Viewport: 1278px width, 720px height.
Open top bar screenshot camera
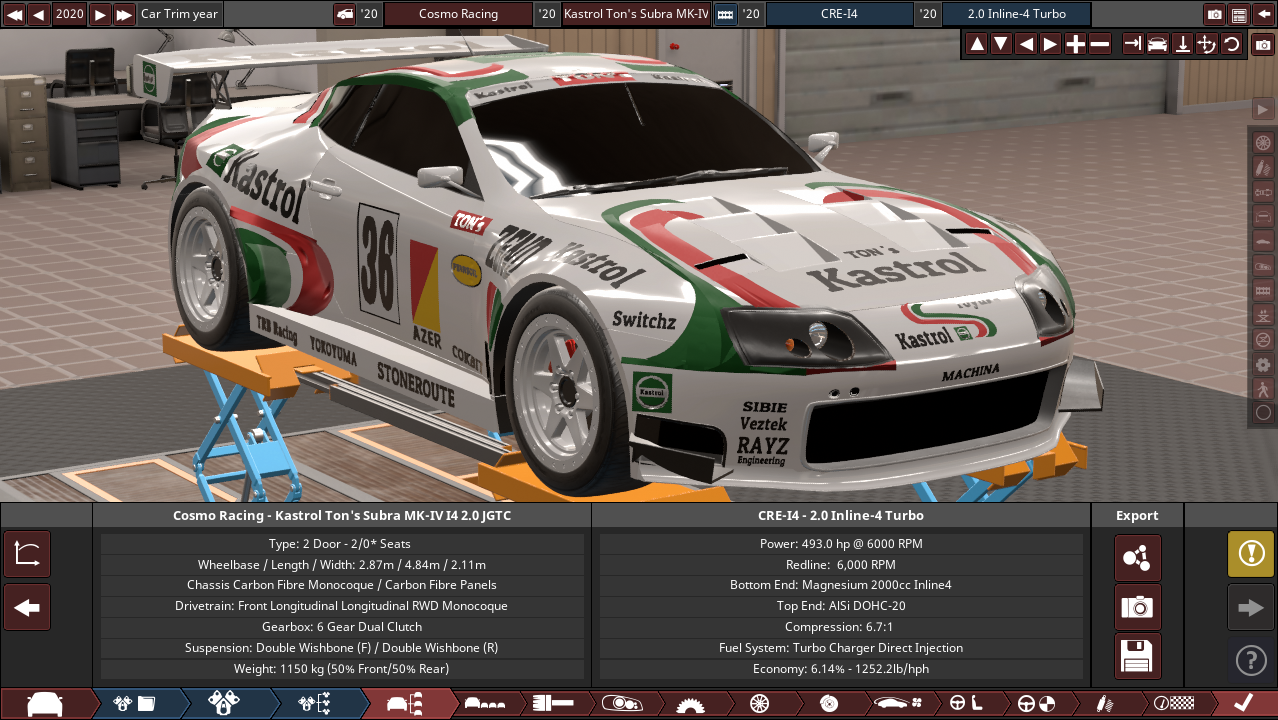tap(1214, 14)
